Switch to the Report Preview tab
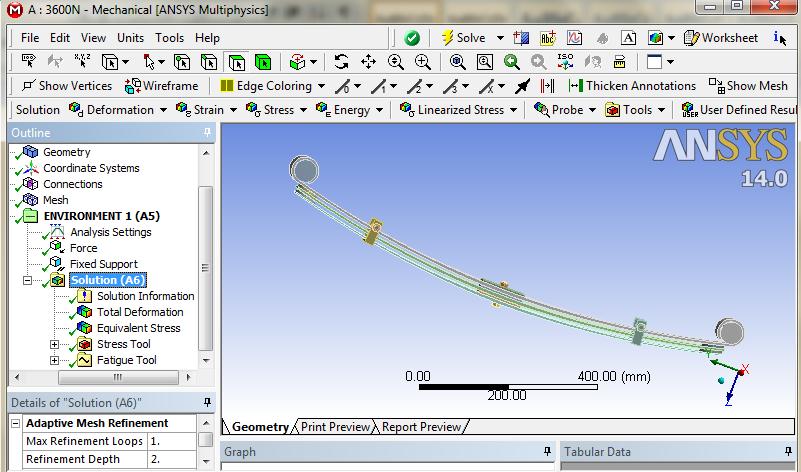This screenshot has width=801, height=472. tap(421, 427)
